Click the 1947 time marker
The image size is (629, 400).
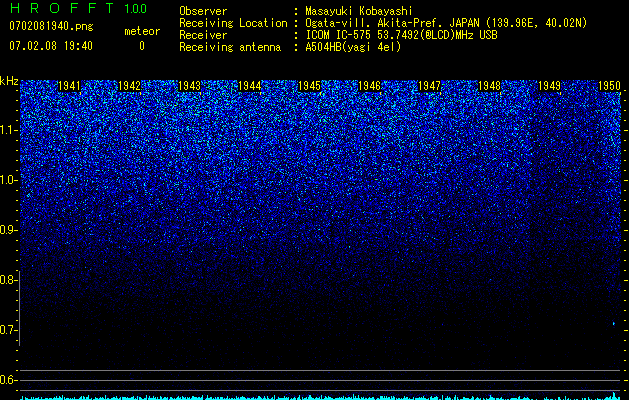(x=429, y=86)
